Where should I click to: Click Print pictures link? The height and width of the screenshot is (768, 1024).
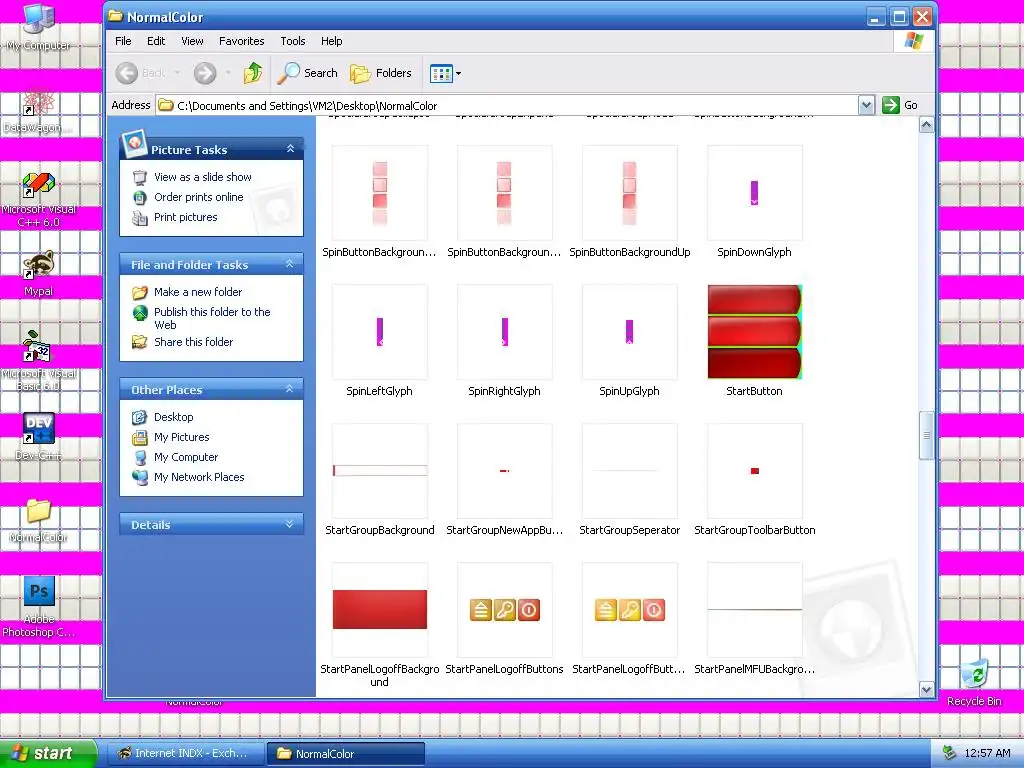point(185,217)
